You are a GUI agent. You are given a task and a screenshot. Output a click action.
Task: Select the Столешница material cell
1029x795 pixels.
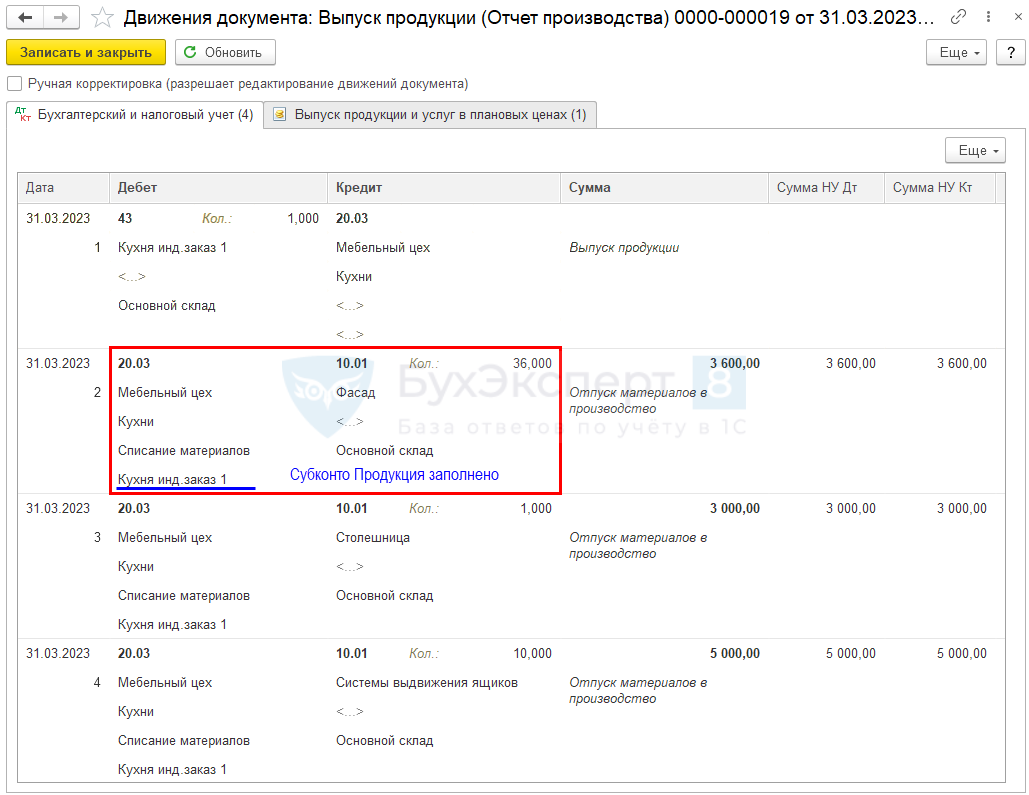coord(373,538)
